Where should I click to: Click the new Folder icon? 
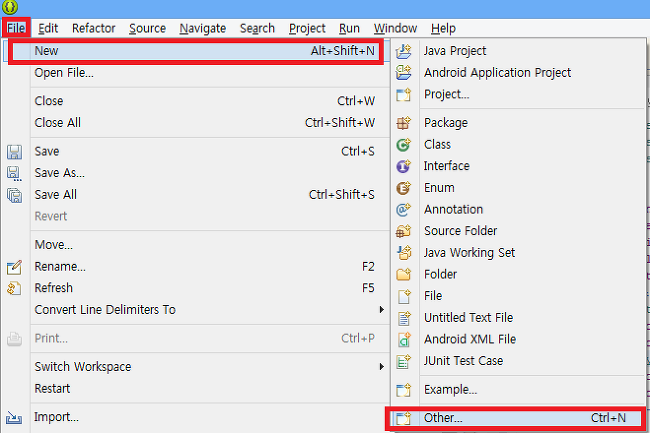pyautogui.click(x=403, y=274)
